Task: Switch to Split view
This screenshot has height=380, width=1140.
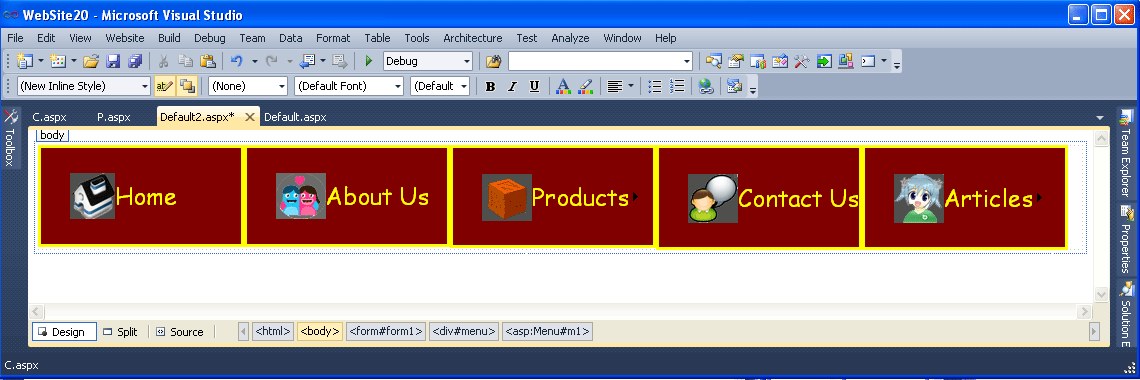Action: [121, 332]
